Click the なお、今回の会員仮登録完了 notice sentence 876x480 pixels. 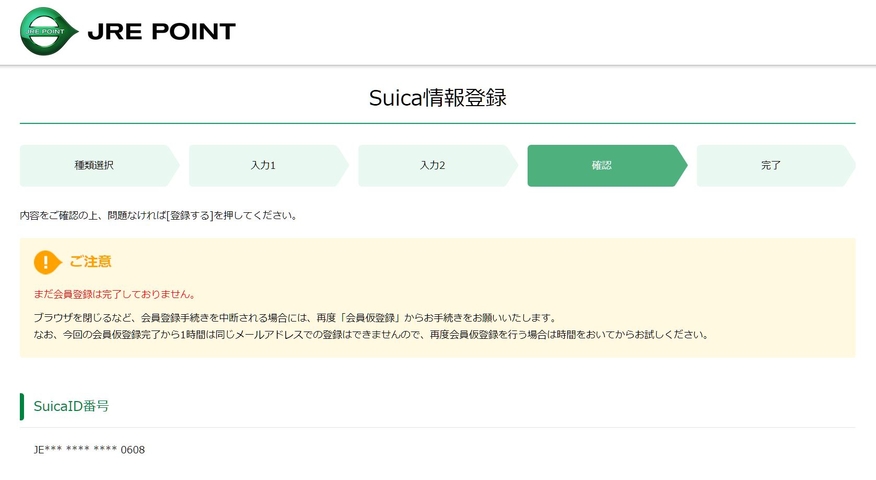(x=372, y=335)
